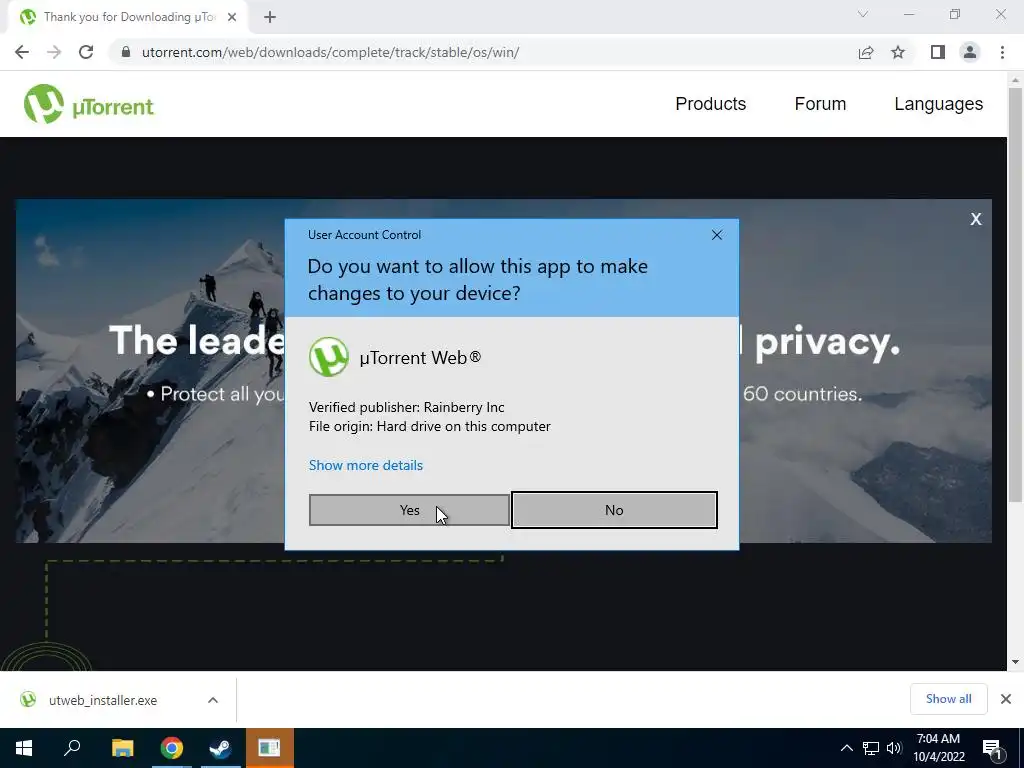Reload the current page
The height and width of the screenshot is (768, 1024).
pos(86,52)
